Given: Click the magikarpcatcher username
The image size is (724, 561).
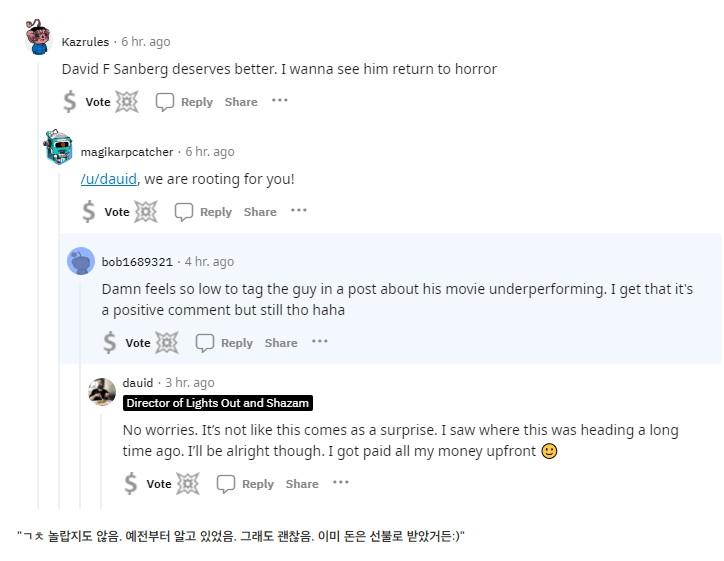Looking at the screenshot, I should point(127,152).
